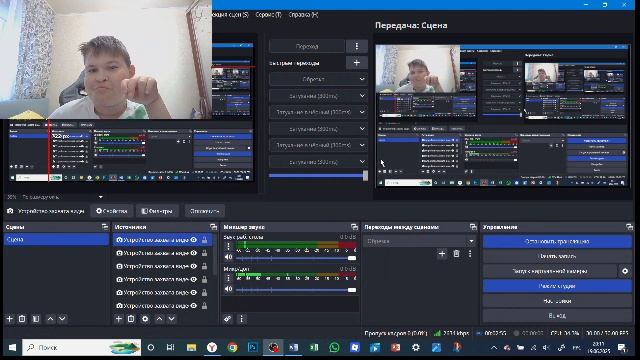This screenshot has height=360, width=640.
Task: Move source down with arrow in Источники panel
Action: pos(171,319)
